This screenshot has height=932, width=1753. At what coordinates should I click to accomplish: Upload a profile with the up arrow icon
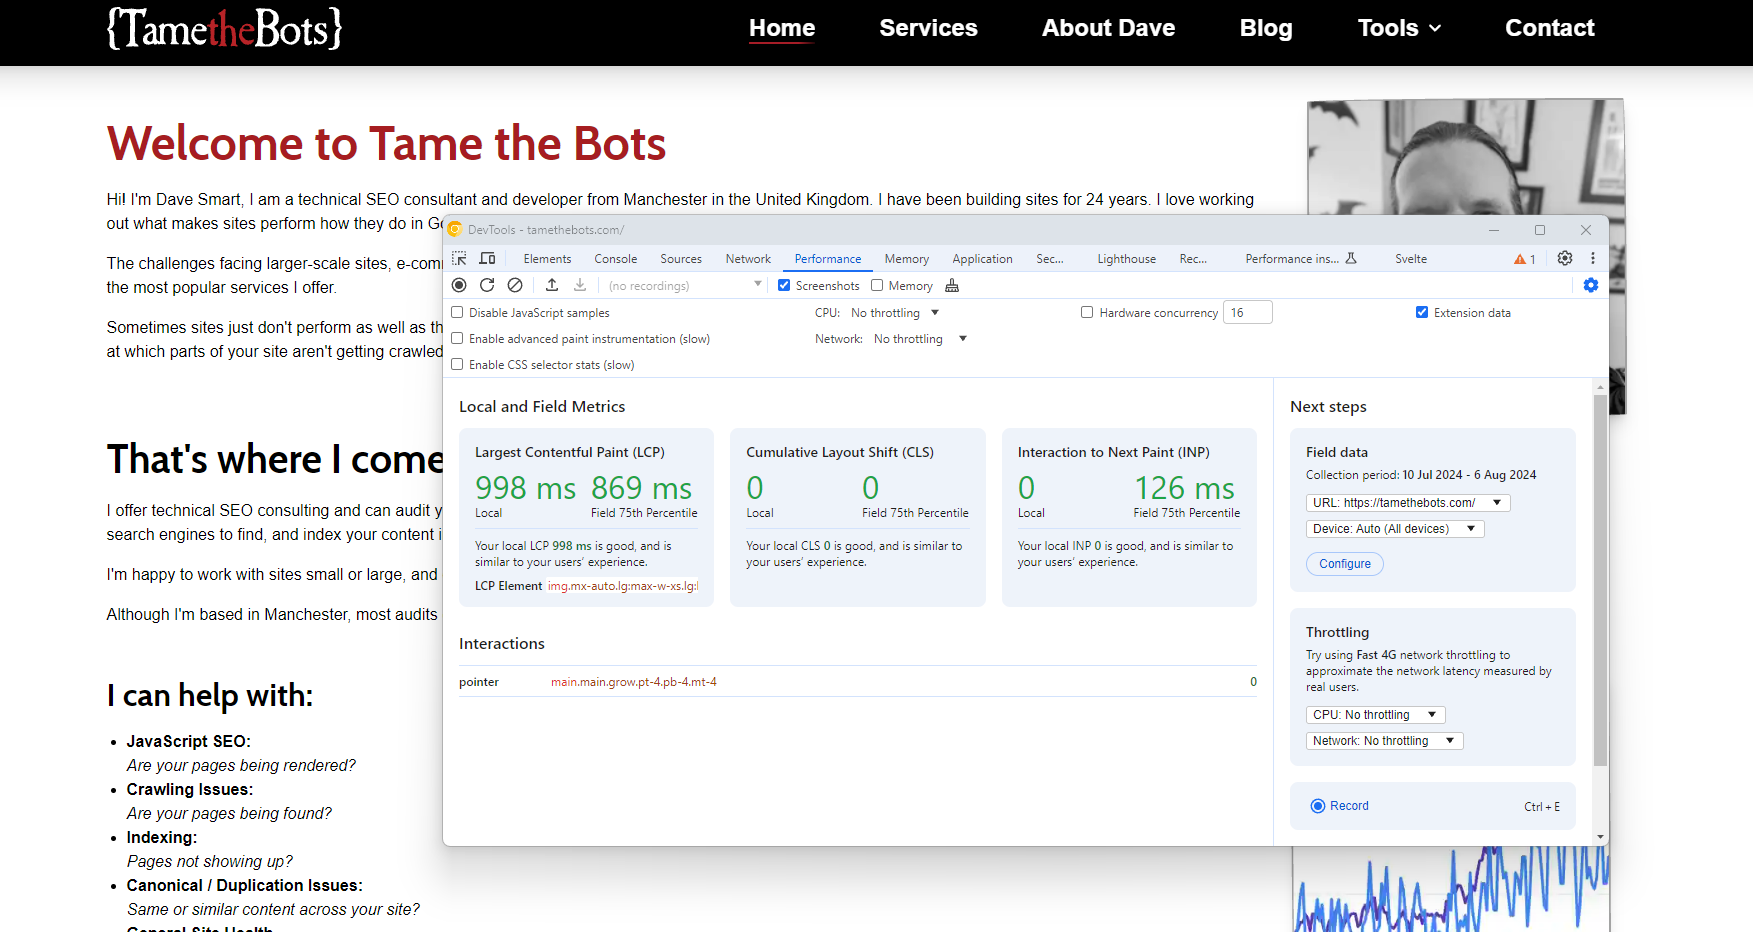coord(552,285)
